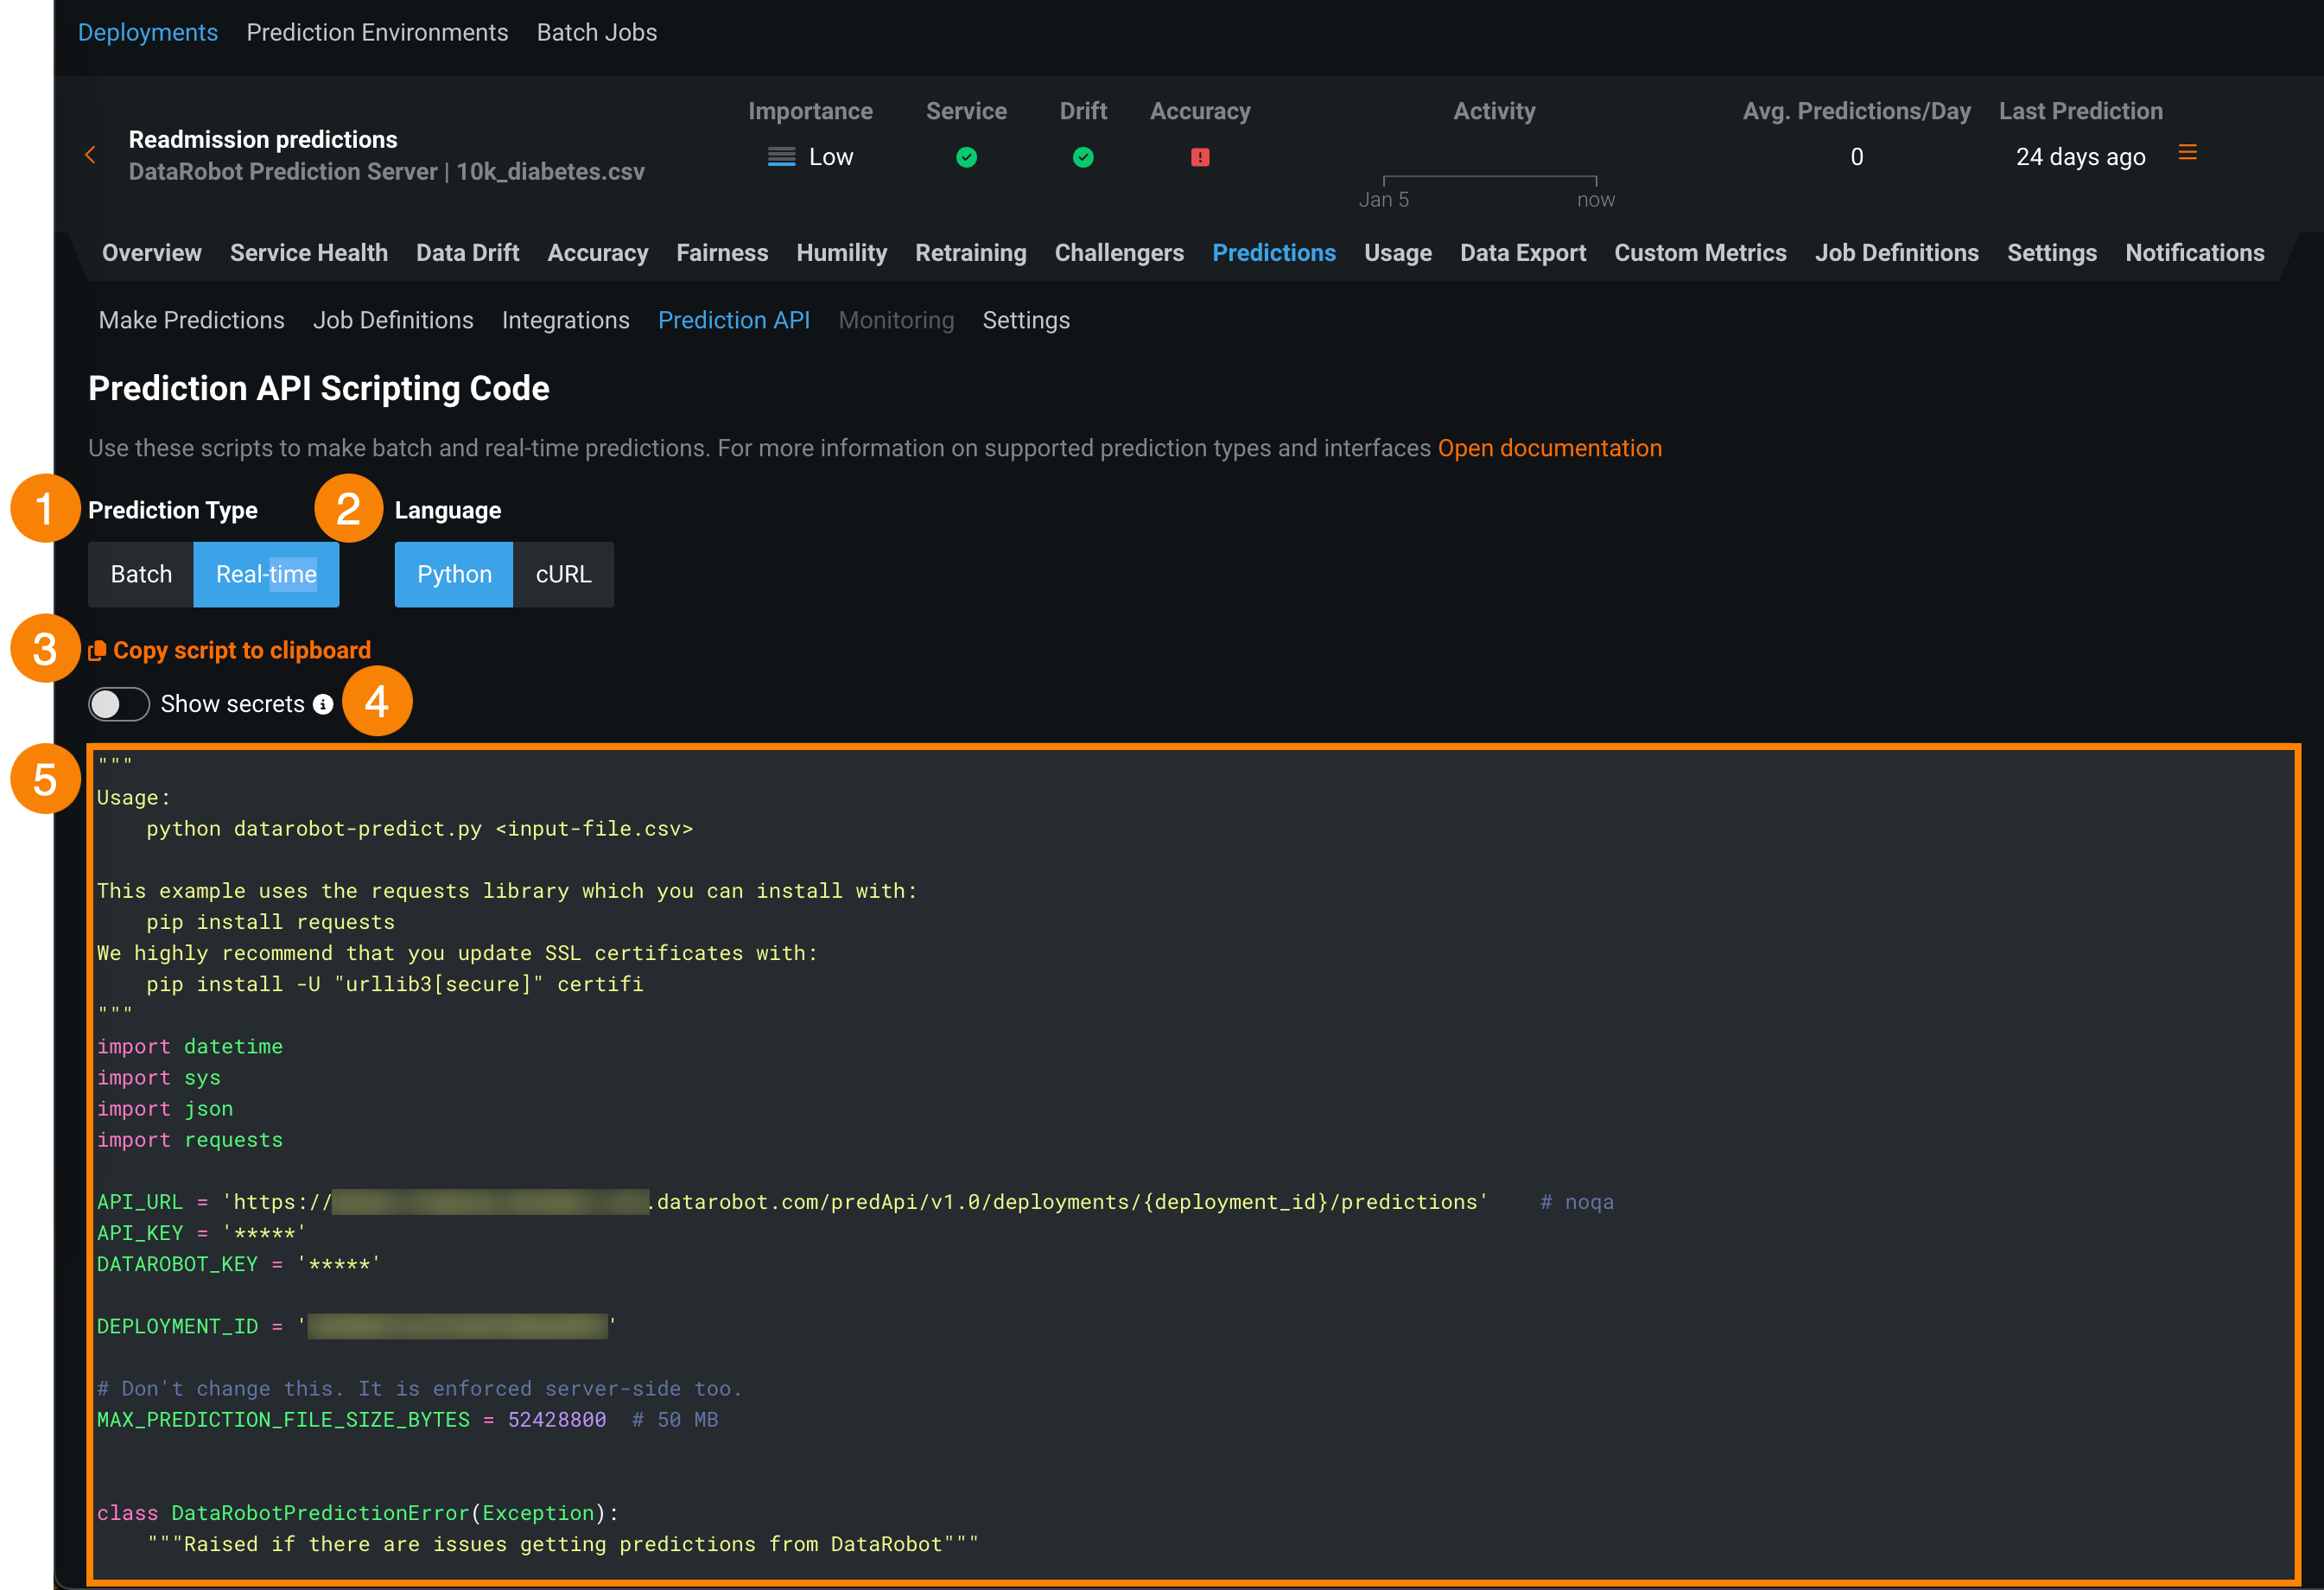The height and width of the screenshot is (1590, 2324).
Task: Go to Prediction Environments in top navigation
Action: point(377,32)
